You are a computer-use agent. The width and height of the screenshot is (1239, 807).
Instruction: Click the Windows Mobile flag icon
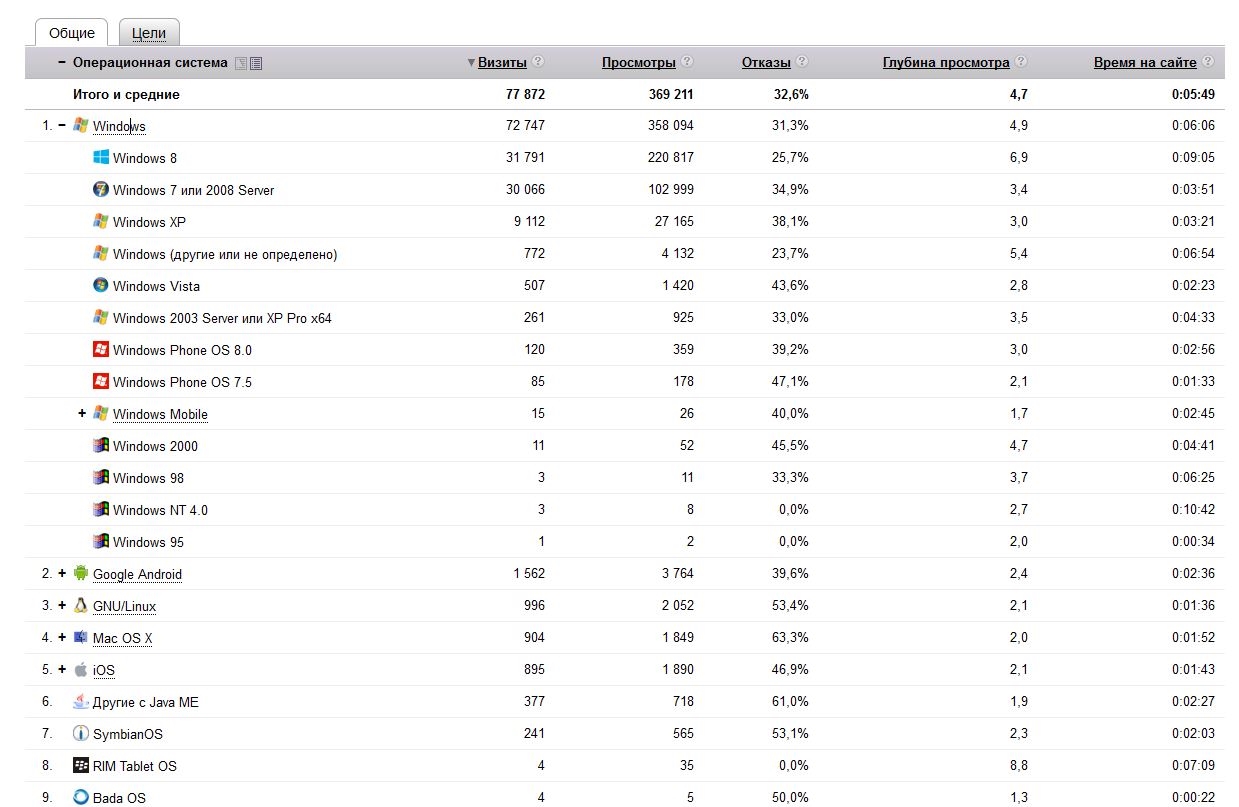(101, 413)
